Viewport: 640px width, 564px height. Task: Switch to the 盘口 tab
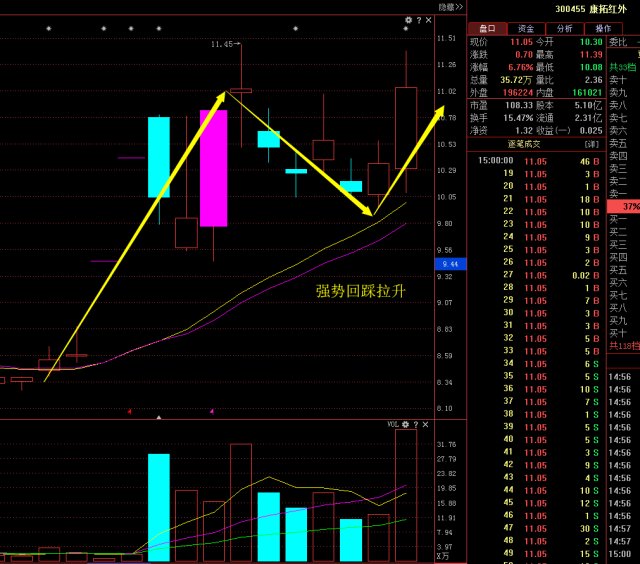tap(487, 28)
